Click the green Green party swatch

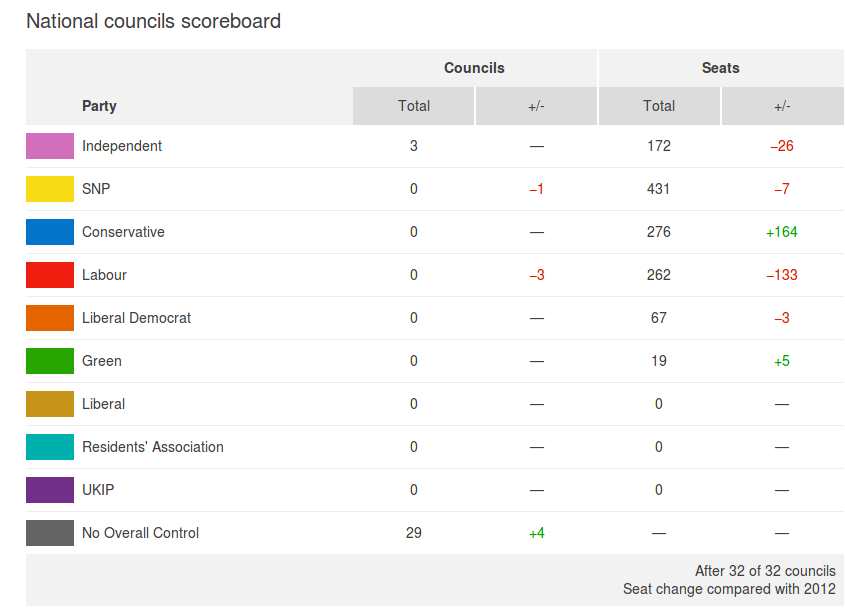tap(50, 361)
